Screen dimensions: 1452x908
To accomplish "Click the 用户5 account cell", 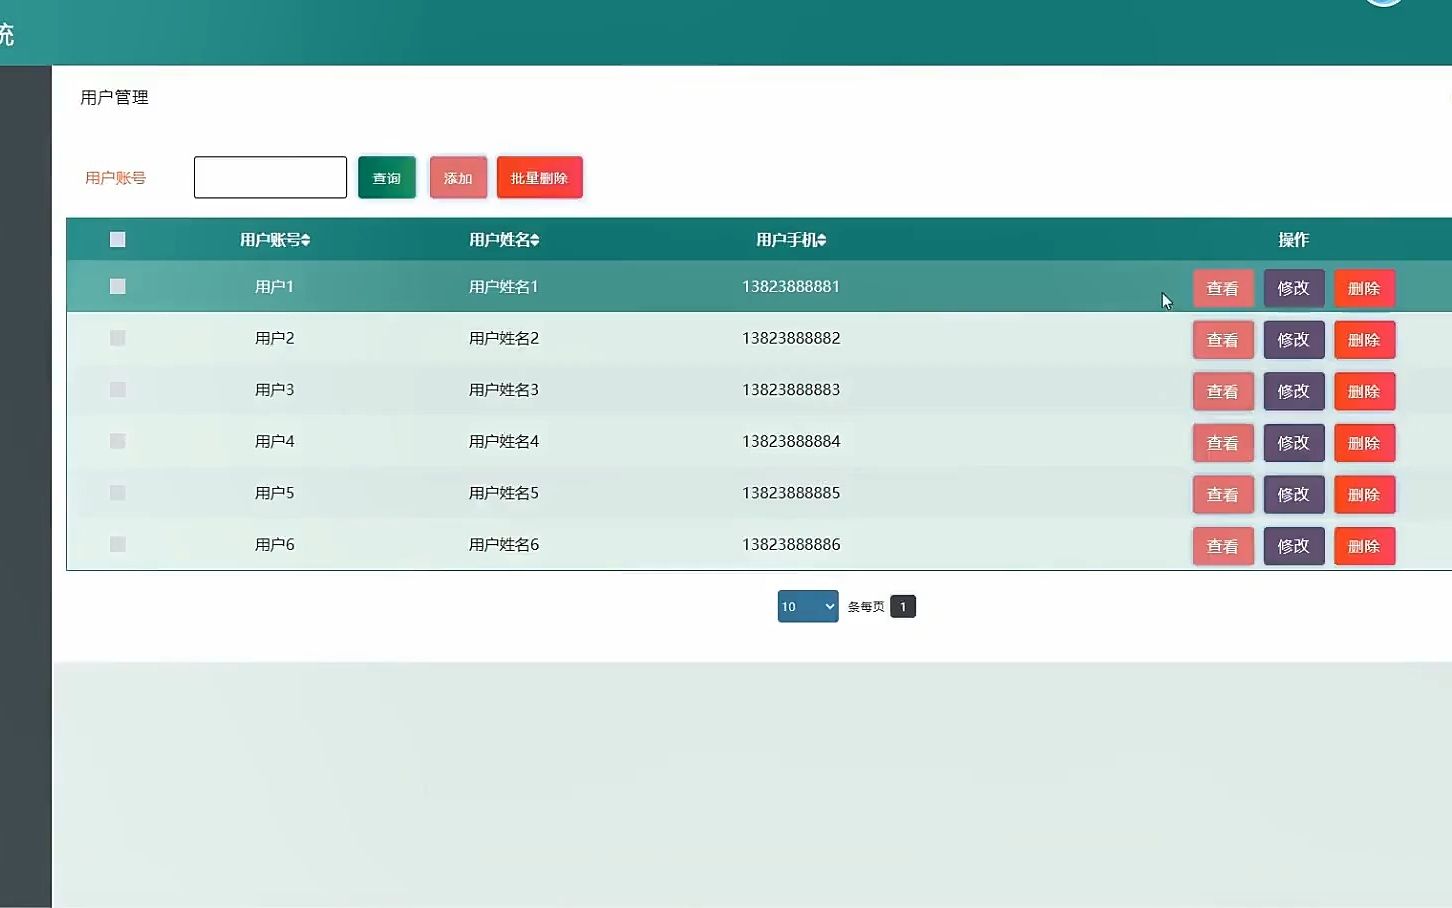I will (274, 492).
